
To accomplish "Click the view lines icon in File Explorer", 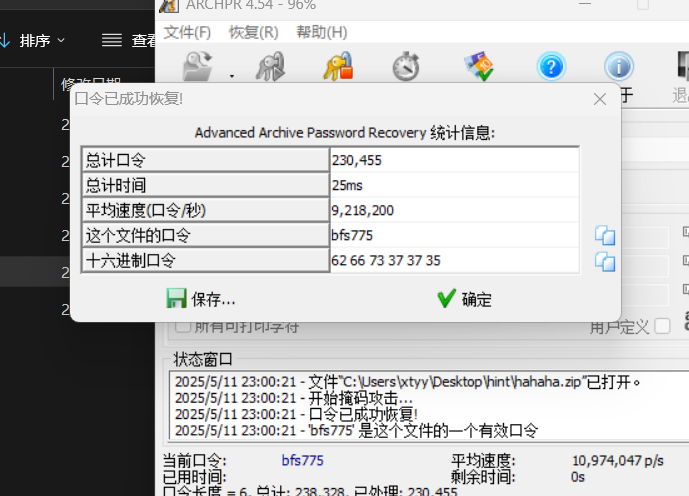I will pyautogui.click(x=112, y=40).
